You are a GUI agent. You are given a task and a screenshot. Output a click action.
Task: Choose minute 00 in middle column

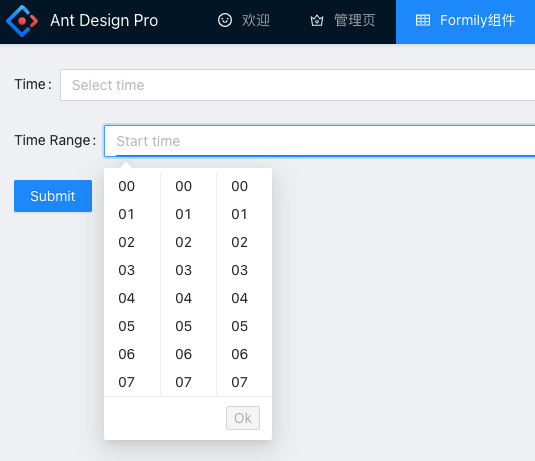(188, 186)
